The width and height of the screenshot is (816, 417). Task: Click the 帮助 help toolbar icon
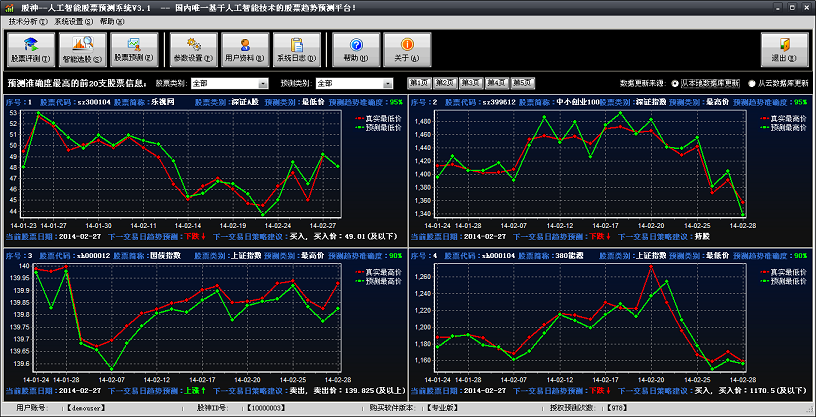(355, 48)
